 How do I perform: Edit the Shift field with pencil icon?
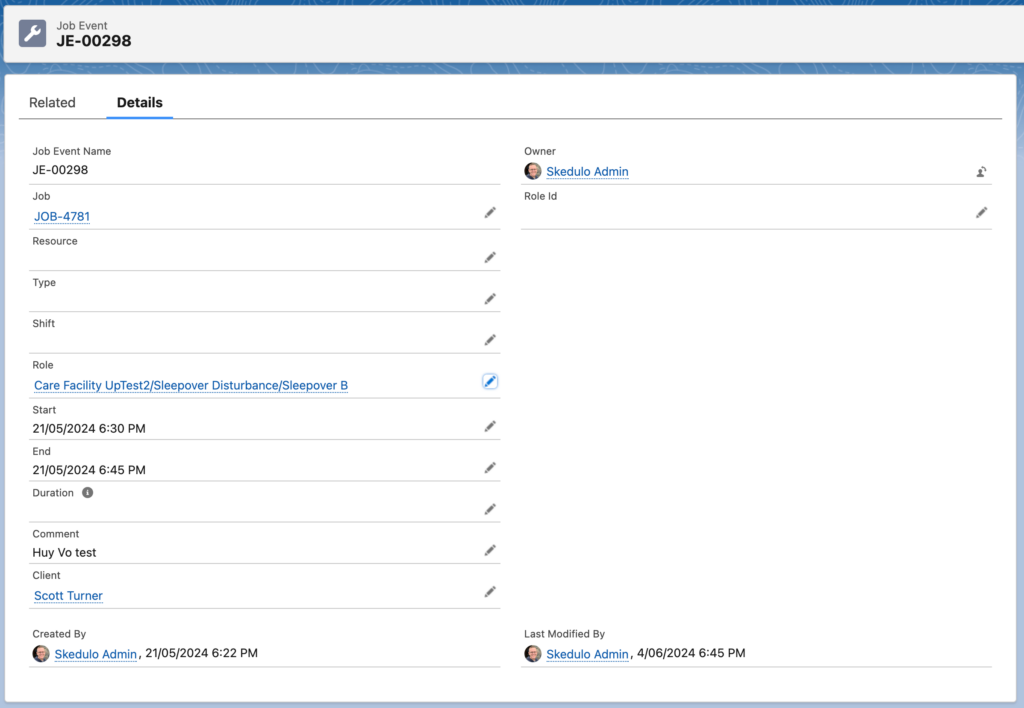490,340
